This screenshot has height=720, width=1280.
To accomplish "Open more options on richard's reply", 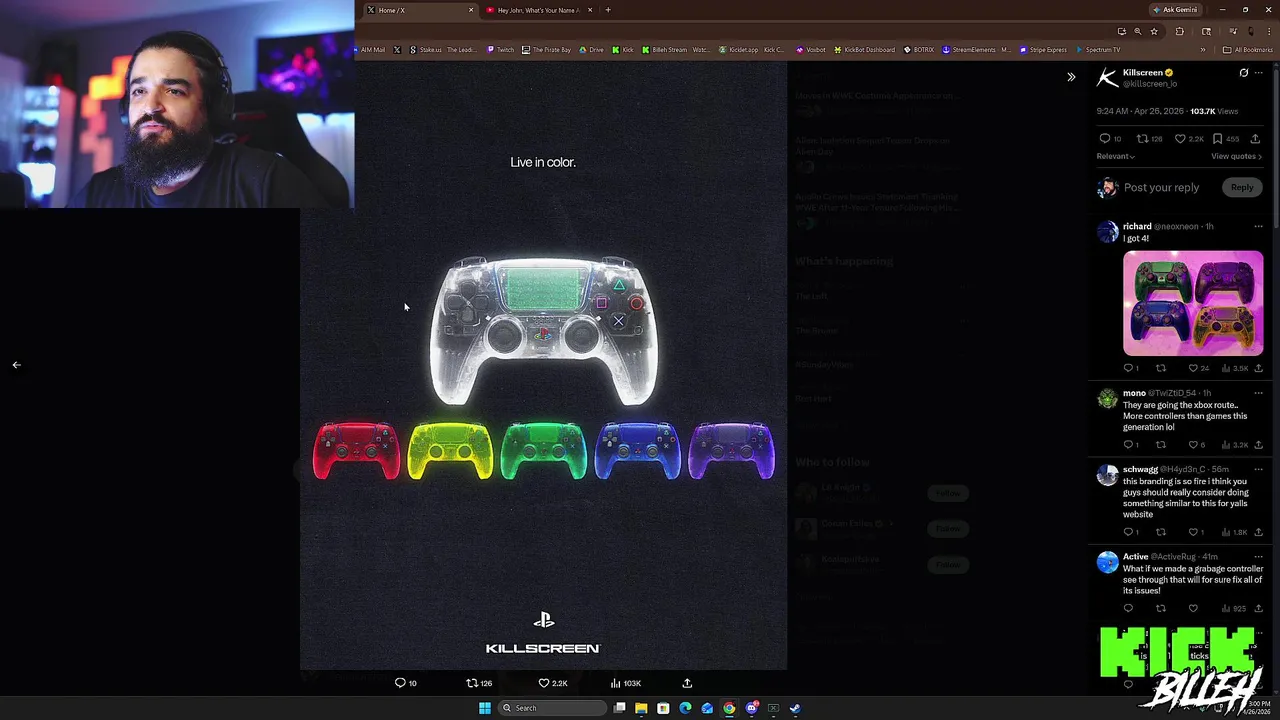I will coord(1259,227).
